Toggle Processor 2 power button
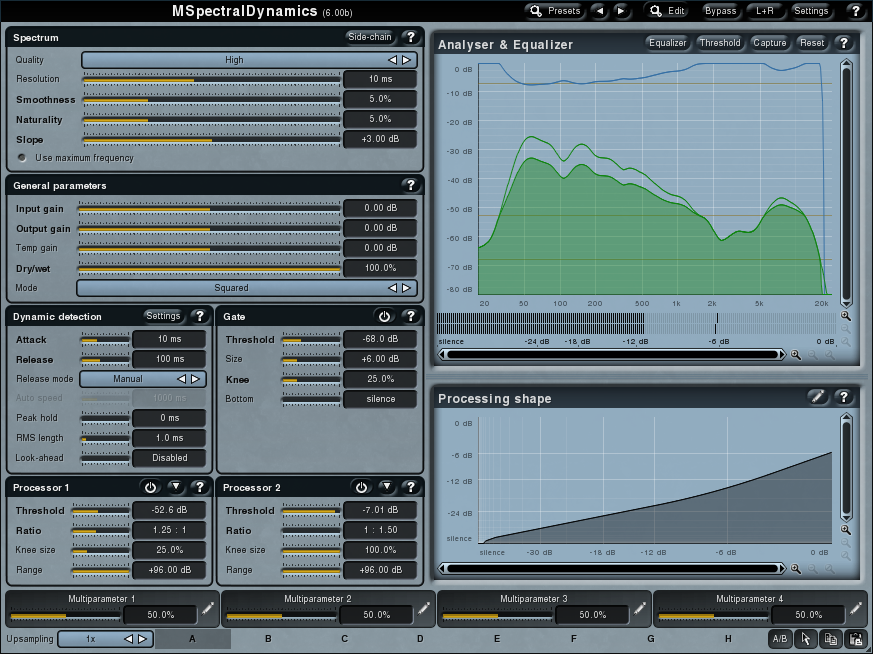The image size is (873, 654). coord(361,487)
